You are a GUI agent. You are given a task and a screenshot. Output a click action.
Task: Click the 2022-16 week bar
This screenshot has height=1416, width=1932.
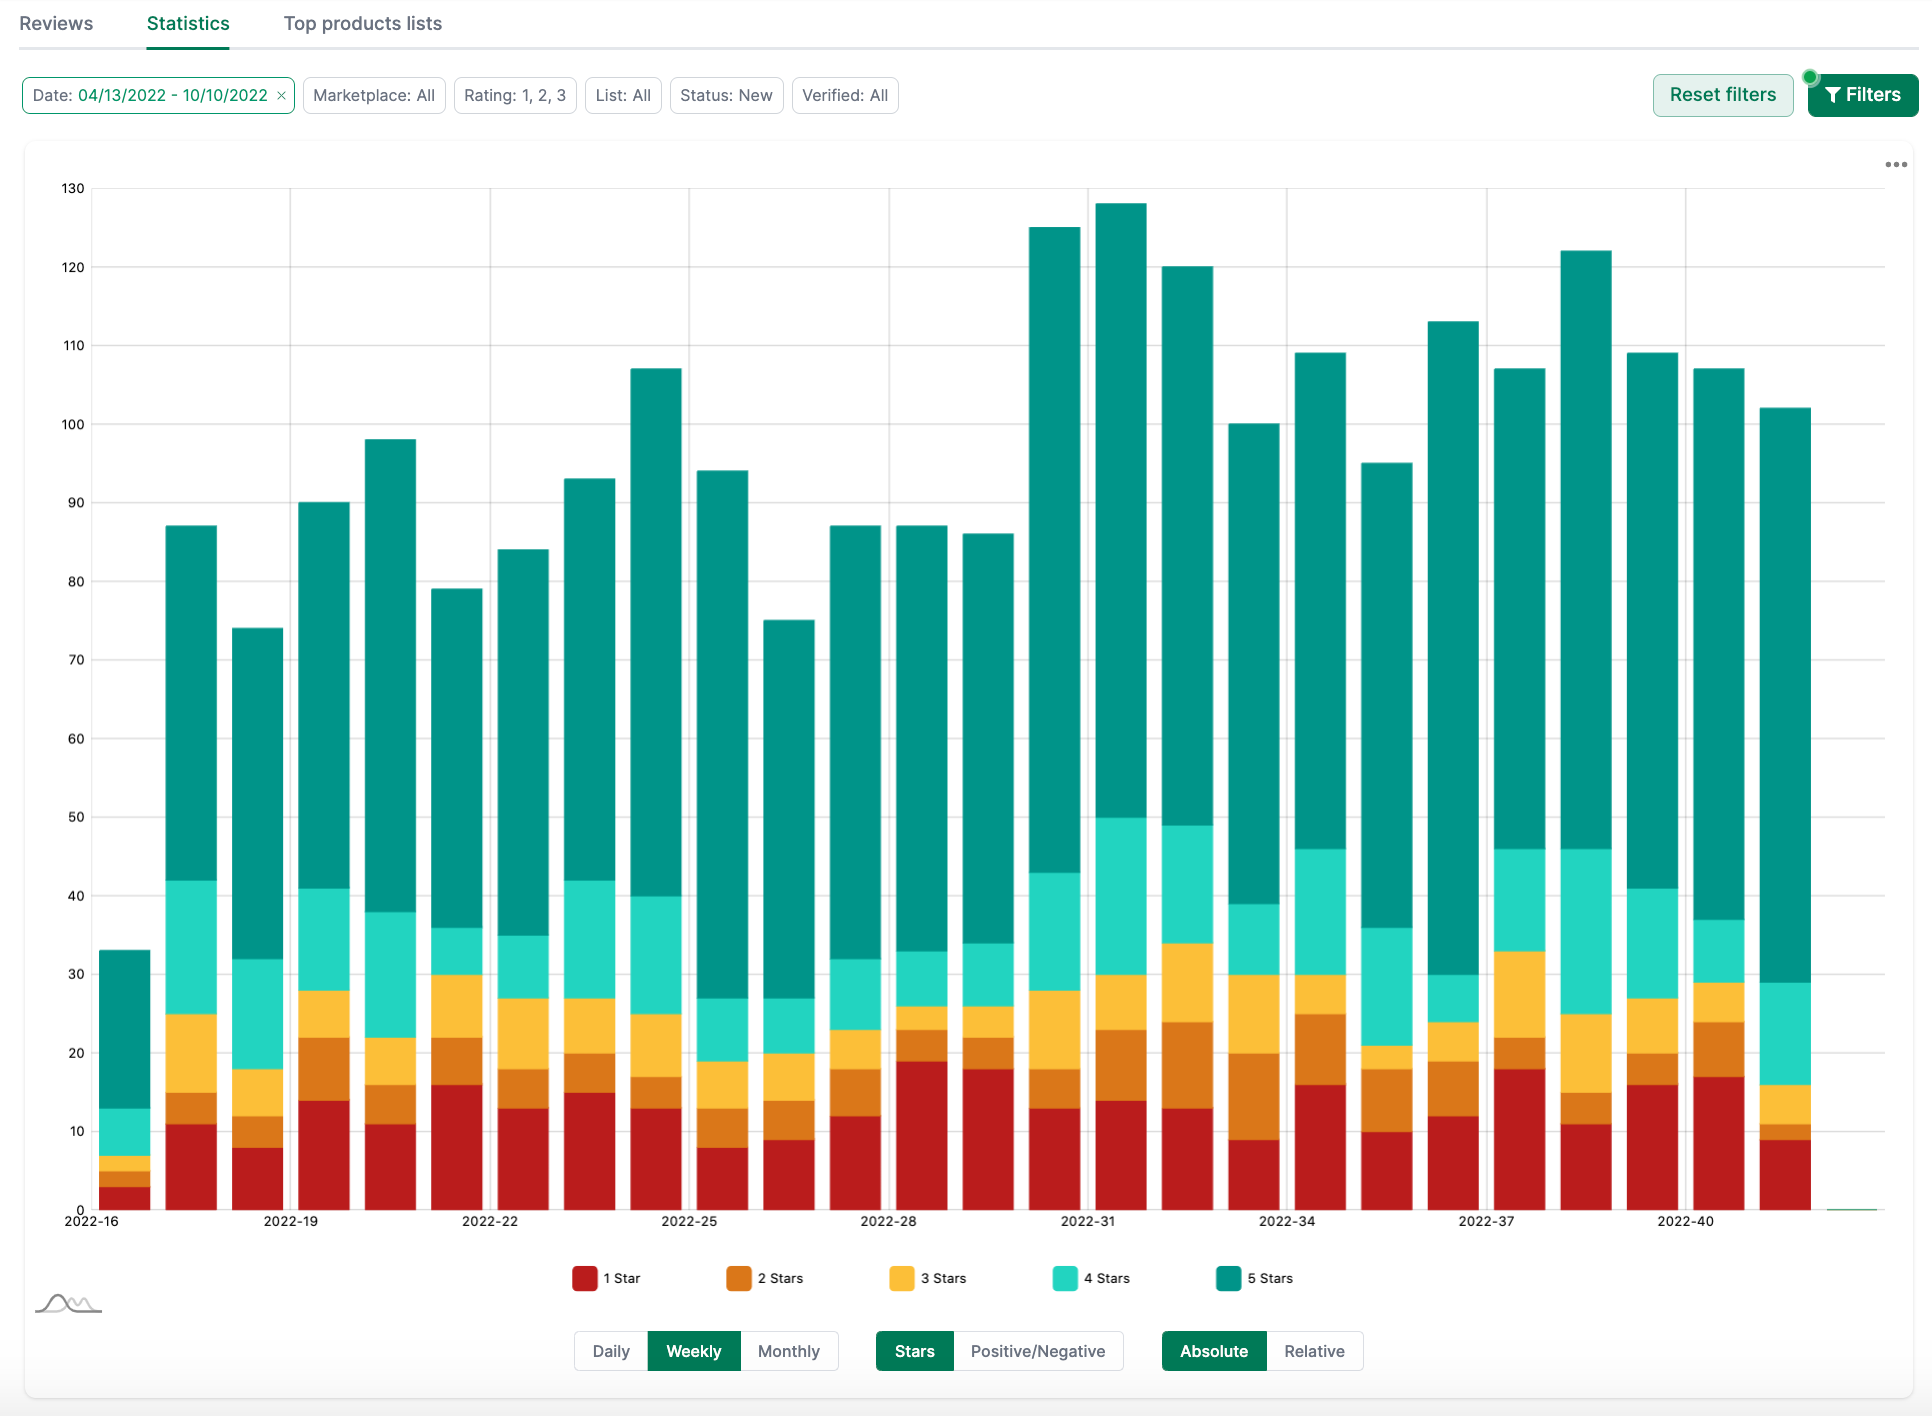tap(125, 1080)
